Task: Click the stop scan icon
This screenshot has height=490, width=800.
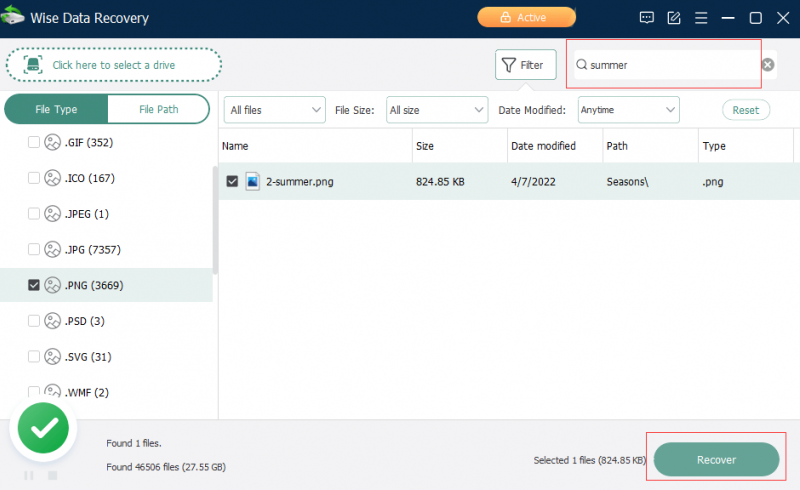Action: [x=53, y=476]
